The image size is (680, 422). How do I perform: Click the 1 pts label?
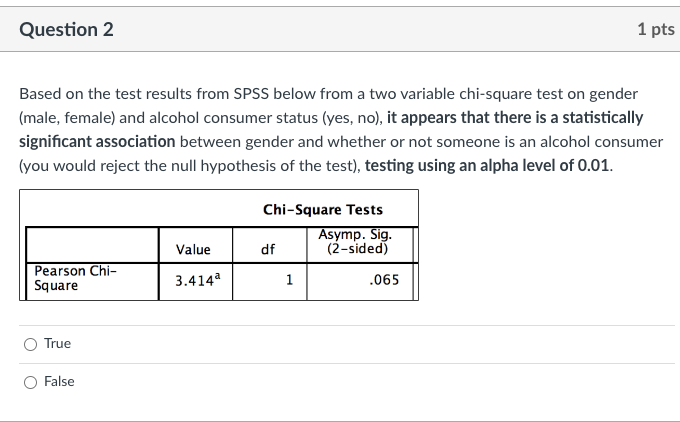click(x=656, y=29)
